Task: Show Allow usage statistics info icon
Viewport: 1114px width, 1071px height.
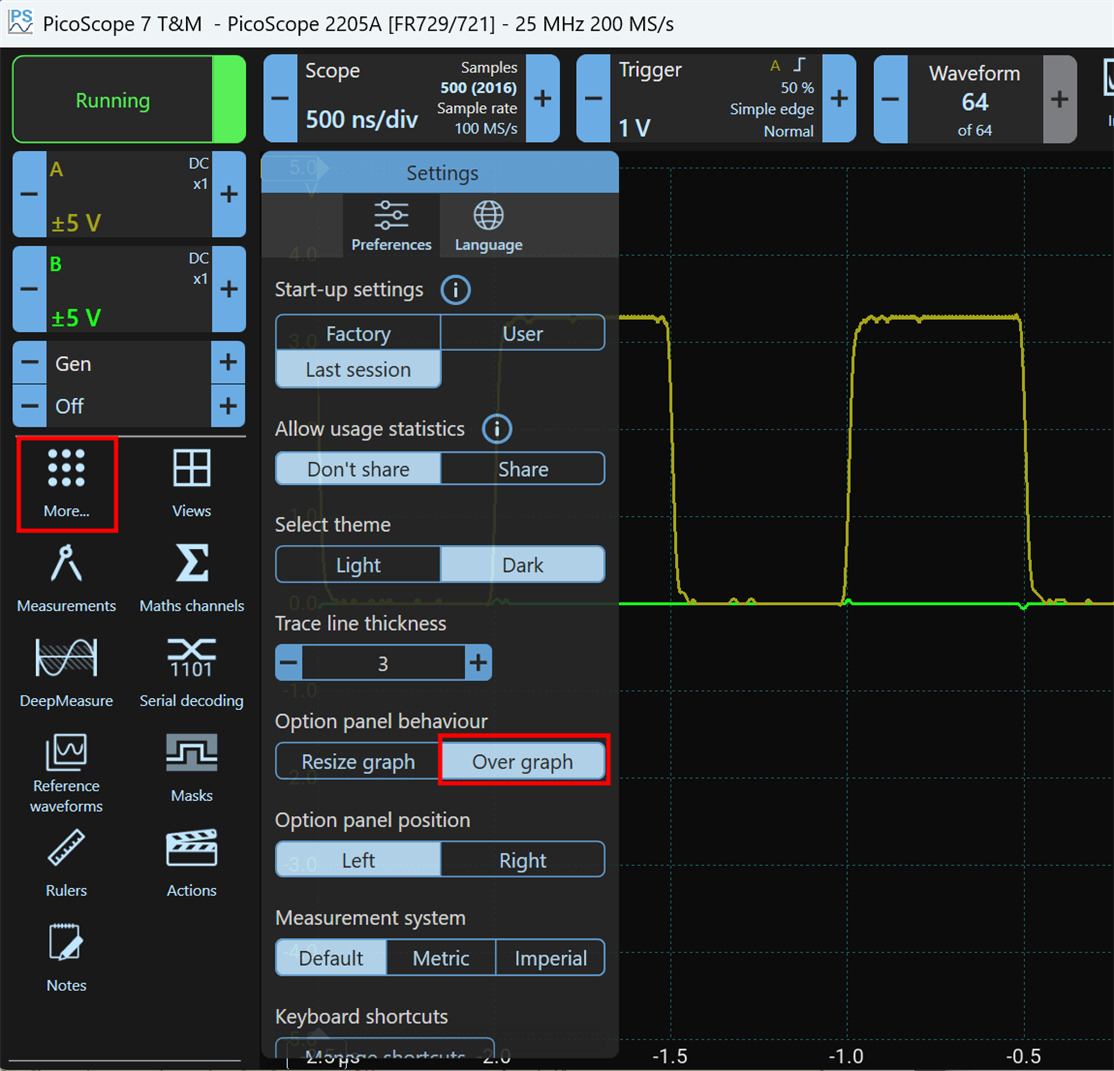Action: click(x=497, y=429)
